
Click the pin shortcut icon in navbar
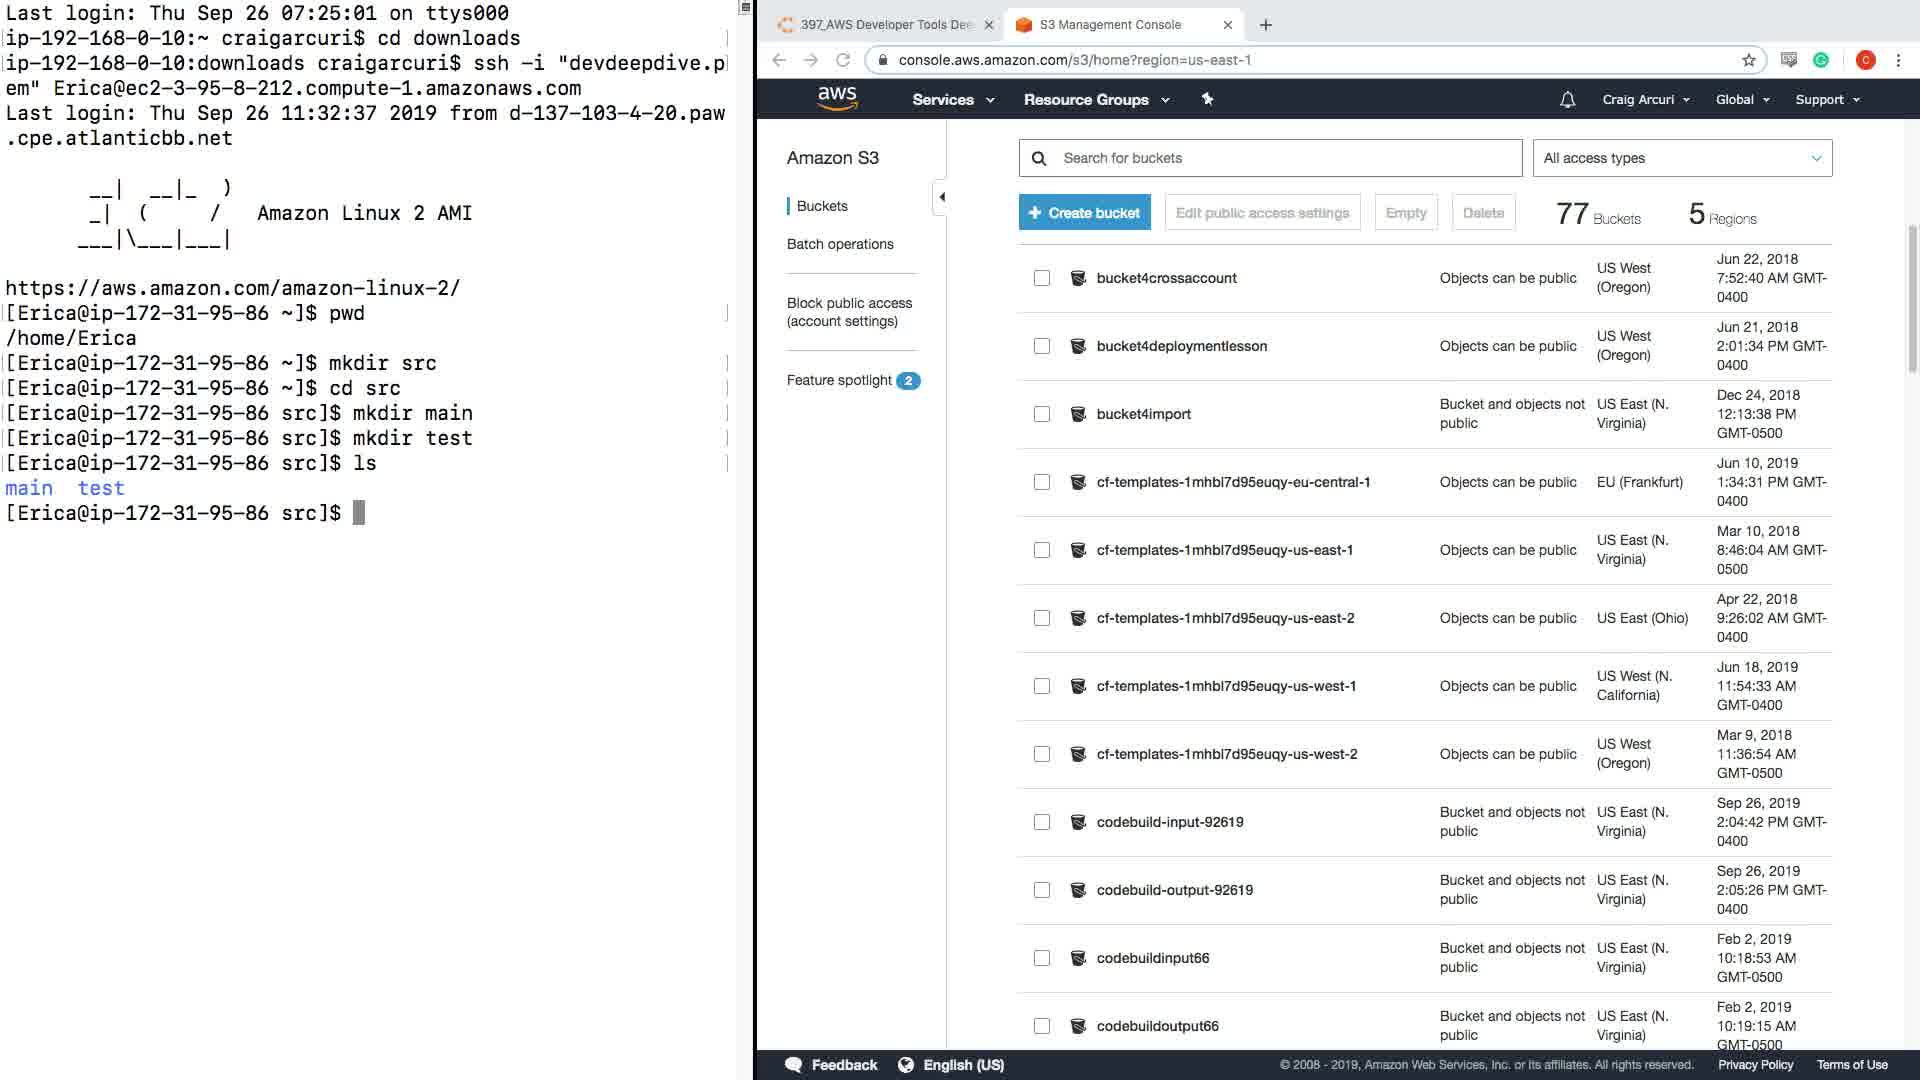tap(1207, 99)
